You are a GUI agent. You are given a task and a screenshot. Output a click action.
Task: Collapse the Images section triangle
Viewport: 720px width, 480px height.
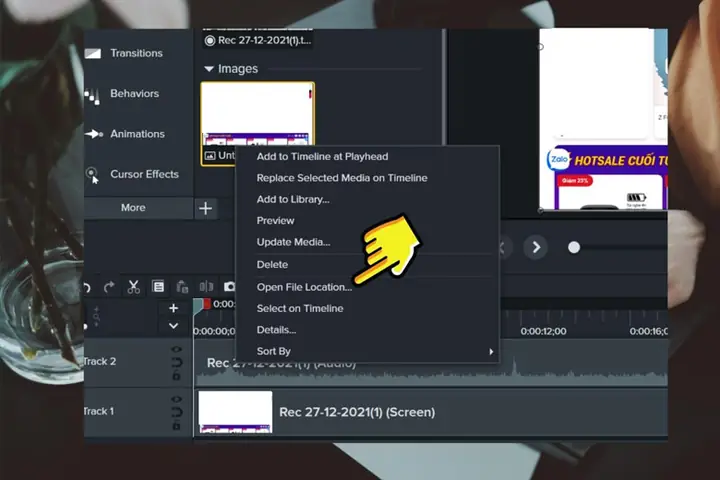click(209, 69)
